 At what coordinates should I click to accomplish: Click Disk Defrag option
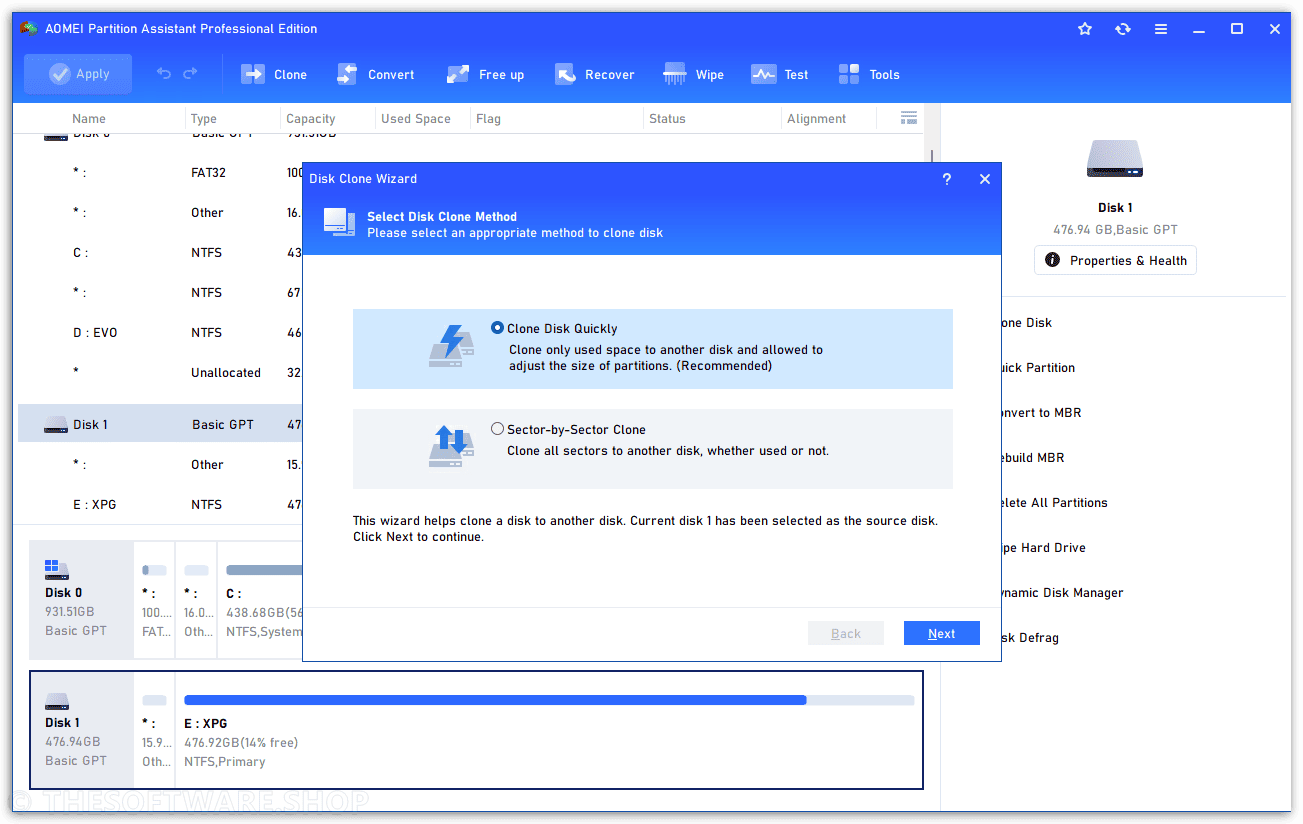point(1030,637)
